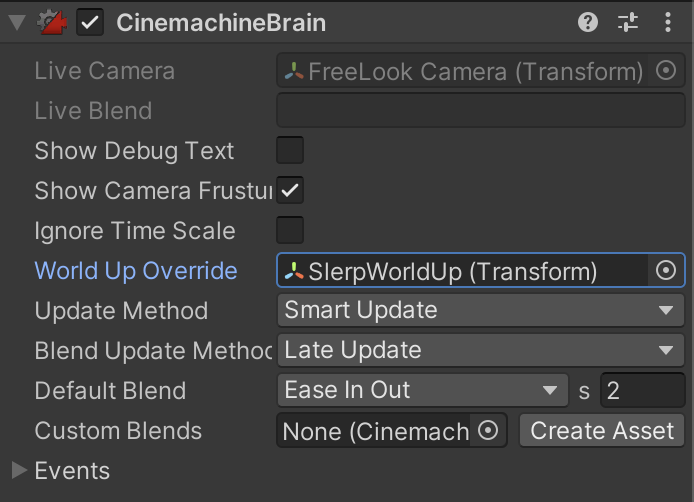This screenshot has height=502, width=694.
Task: Open the Default Blend style dropdown
Action: tap(421, 391)
